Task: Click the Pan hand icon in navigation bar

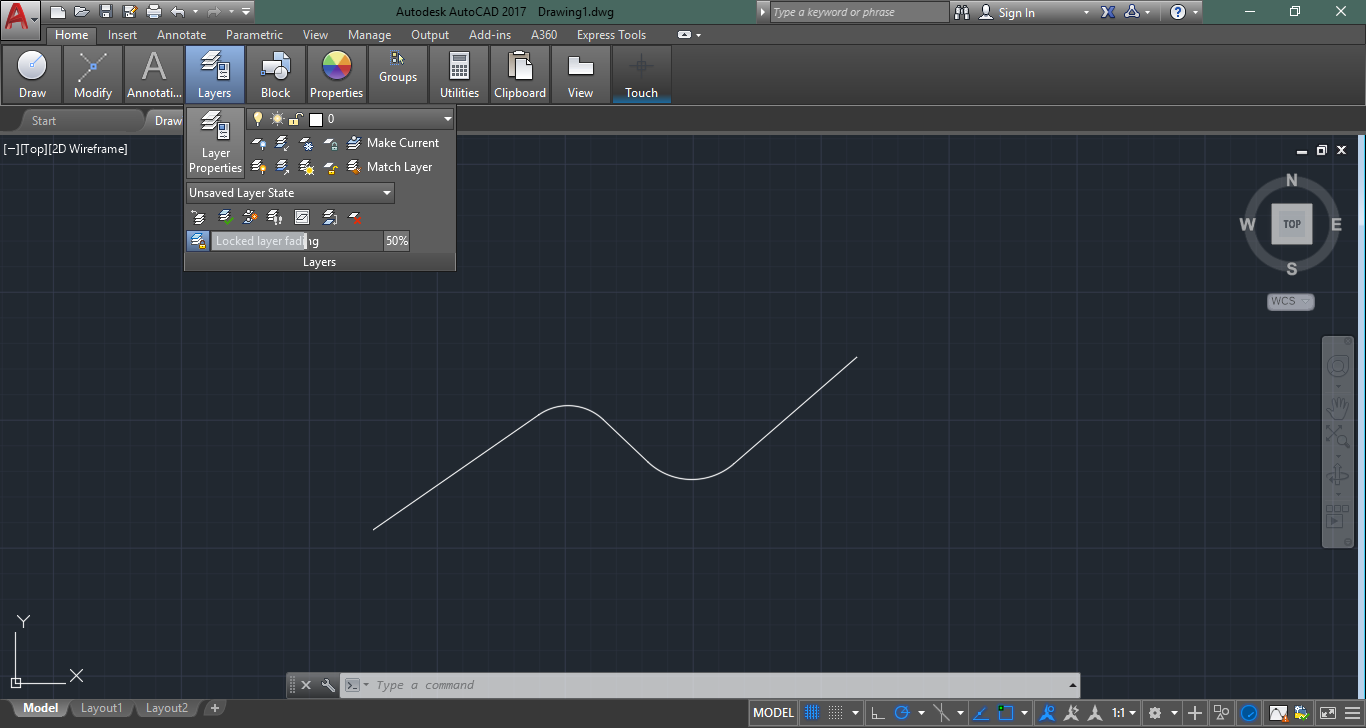Action: (x=1337, y=406)
